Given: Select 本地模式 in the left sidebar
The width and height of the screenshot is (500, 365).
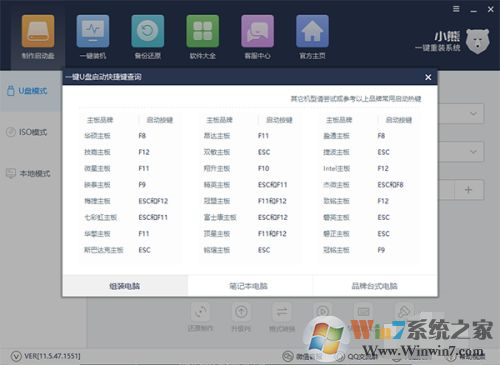Looking at the screenshot, I should coord(28,173).
